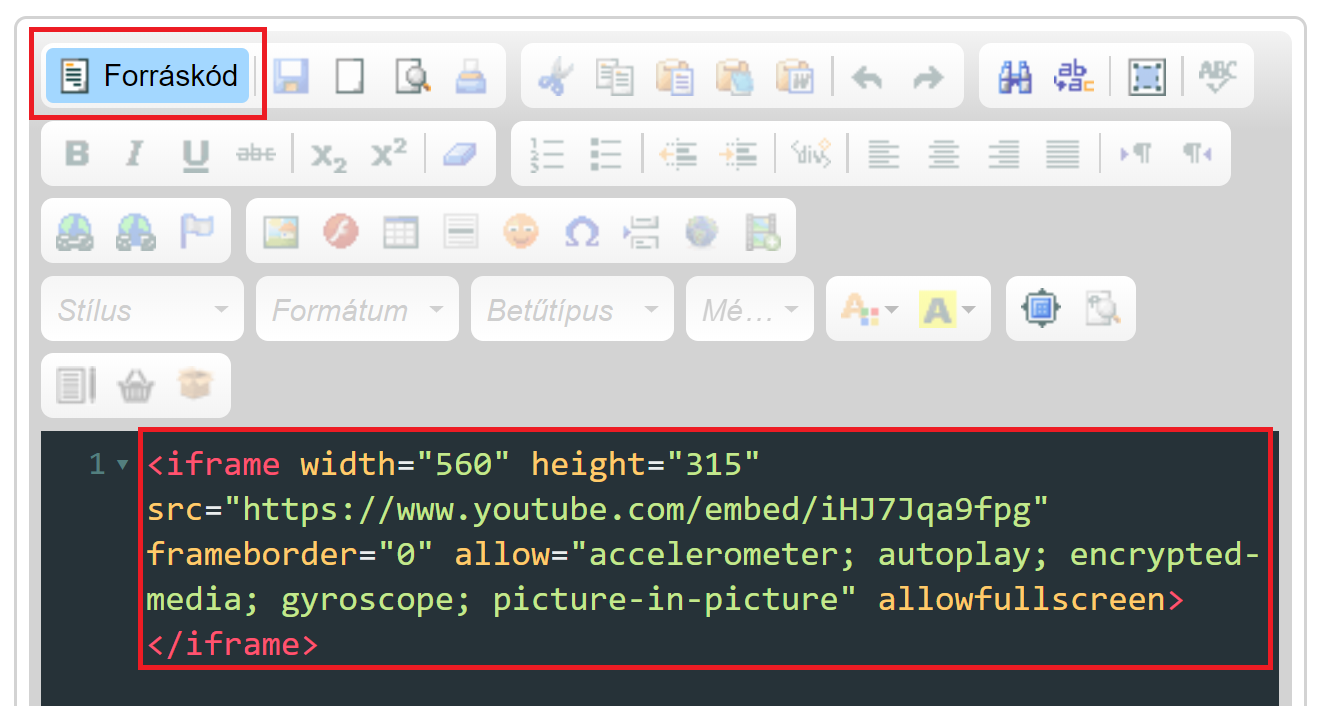The width and height of the screenshot is (1331, 706).
Task: Open the Formátum dropdown
Action: [x=357, y=309]
